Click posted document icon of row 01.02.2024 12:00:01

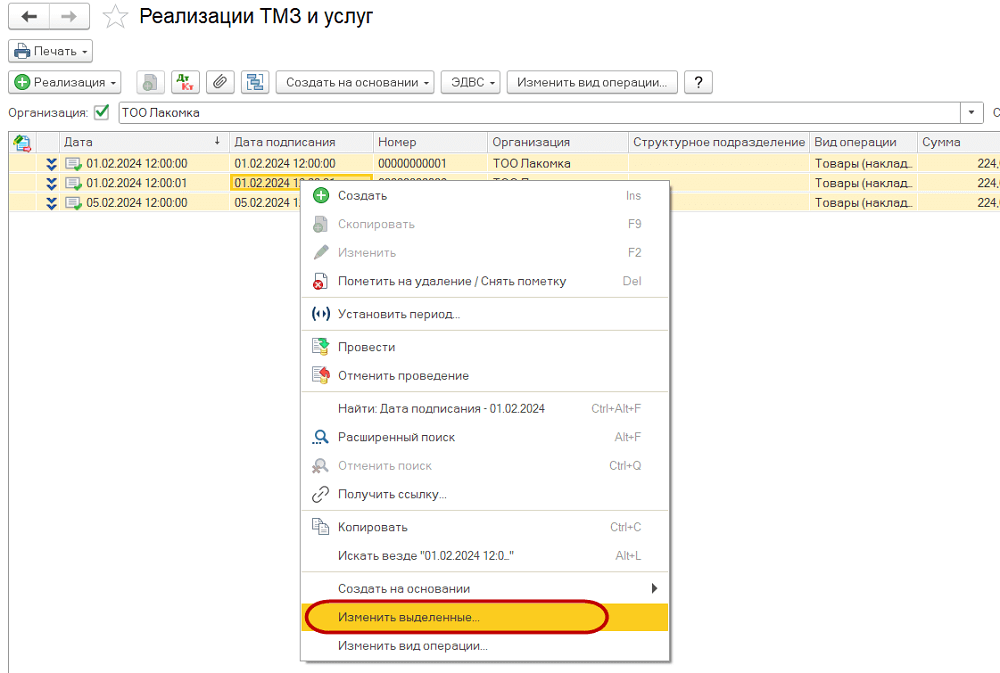pos(73,184)
